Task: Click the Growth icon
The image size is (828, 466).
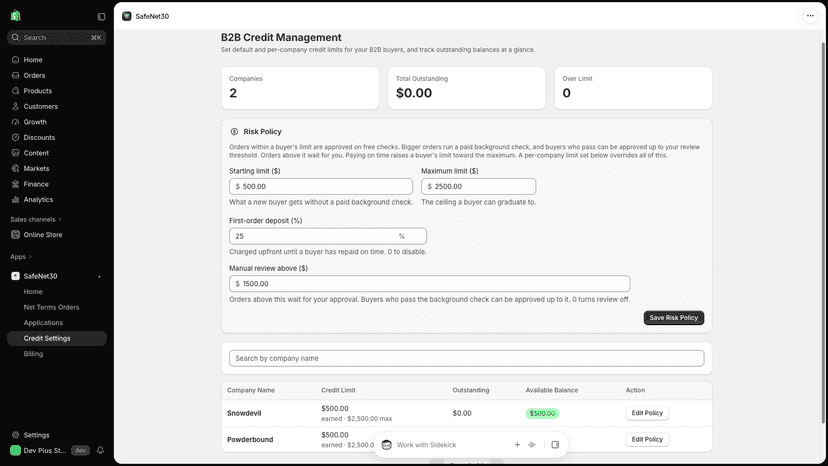Action: [15, 122]
